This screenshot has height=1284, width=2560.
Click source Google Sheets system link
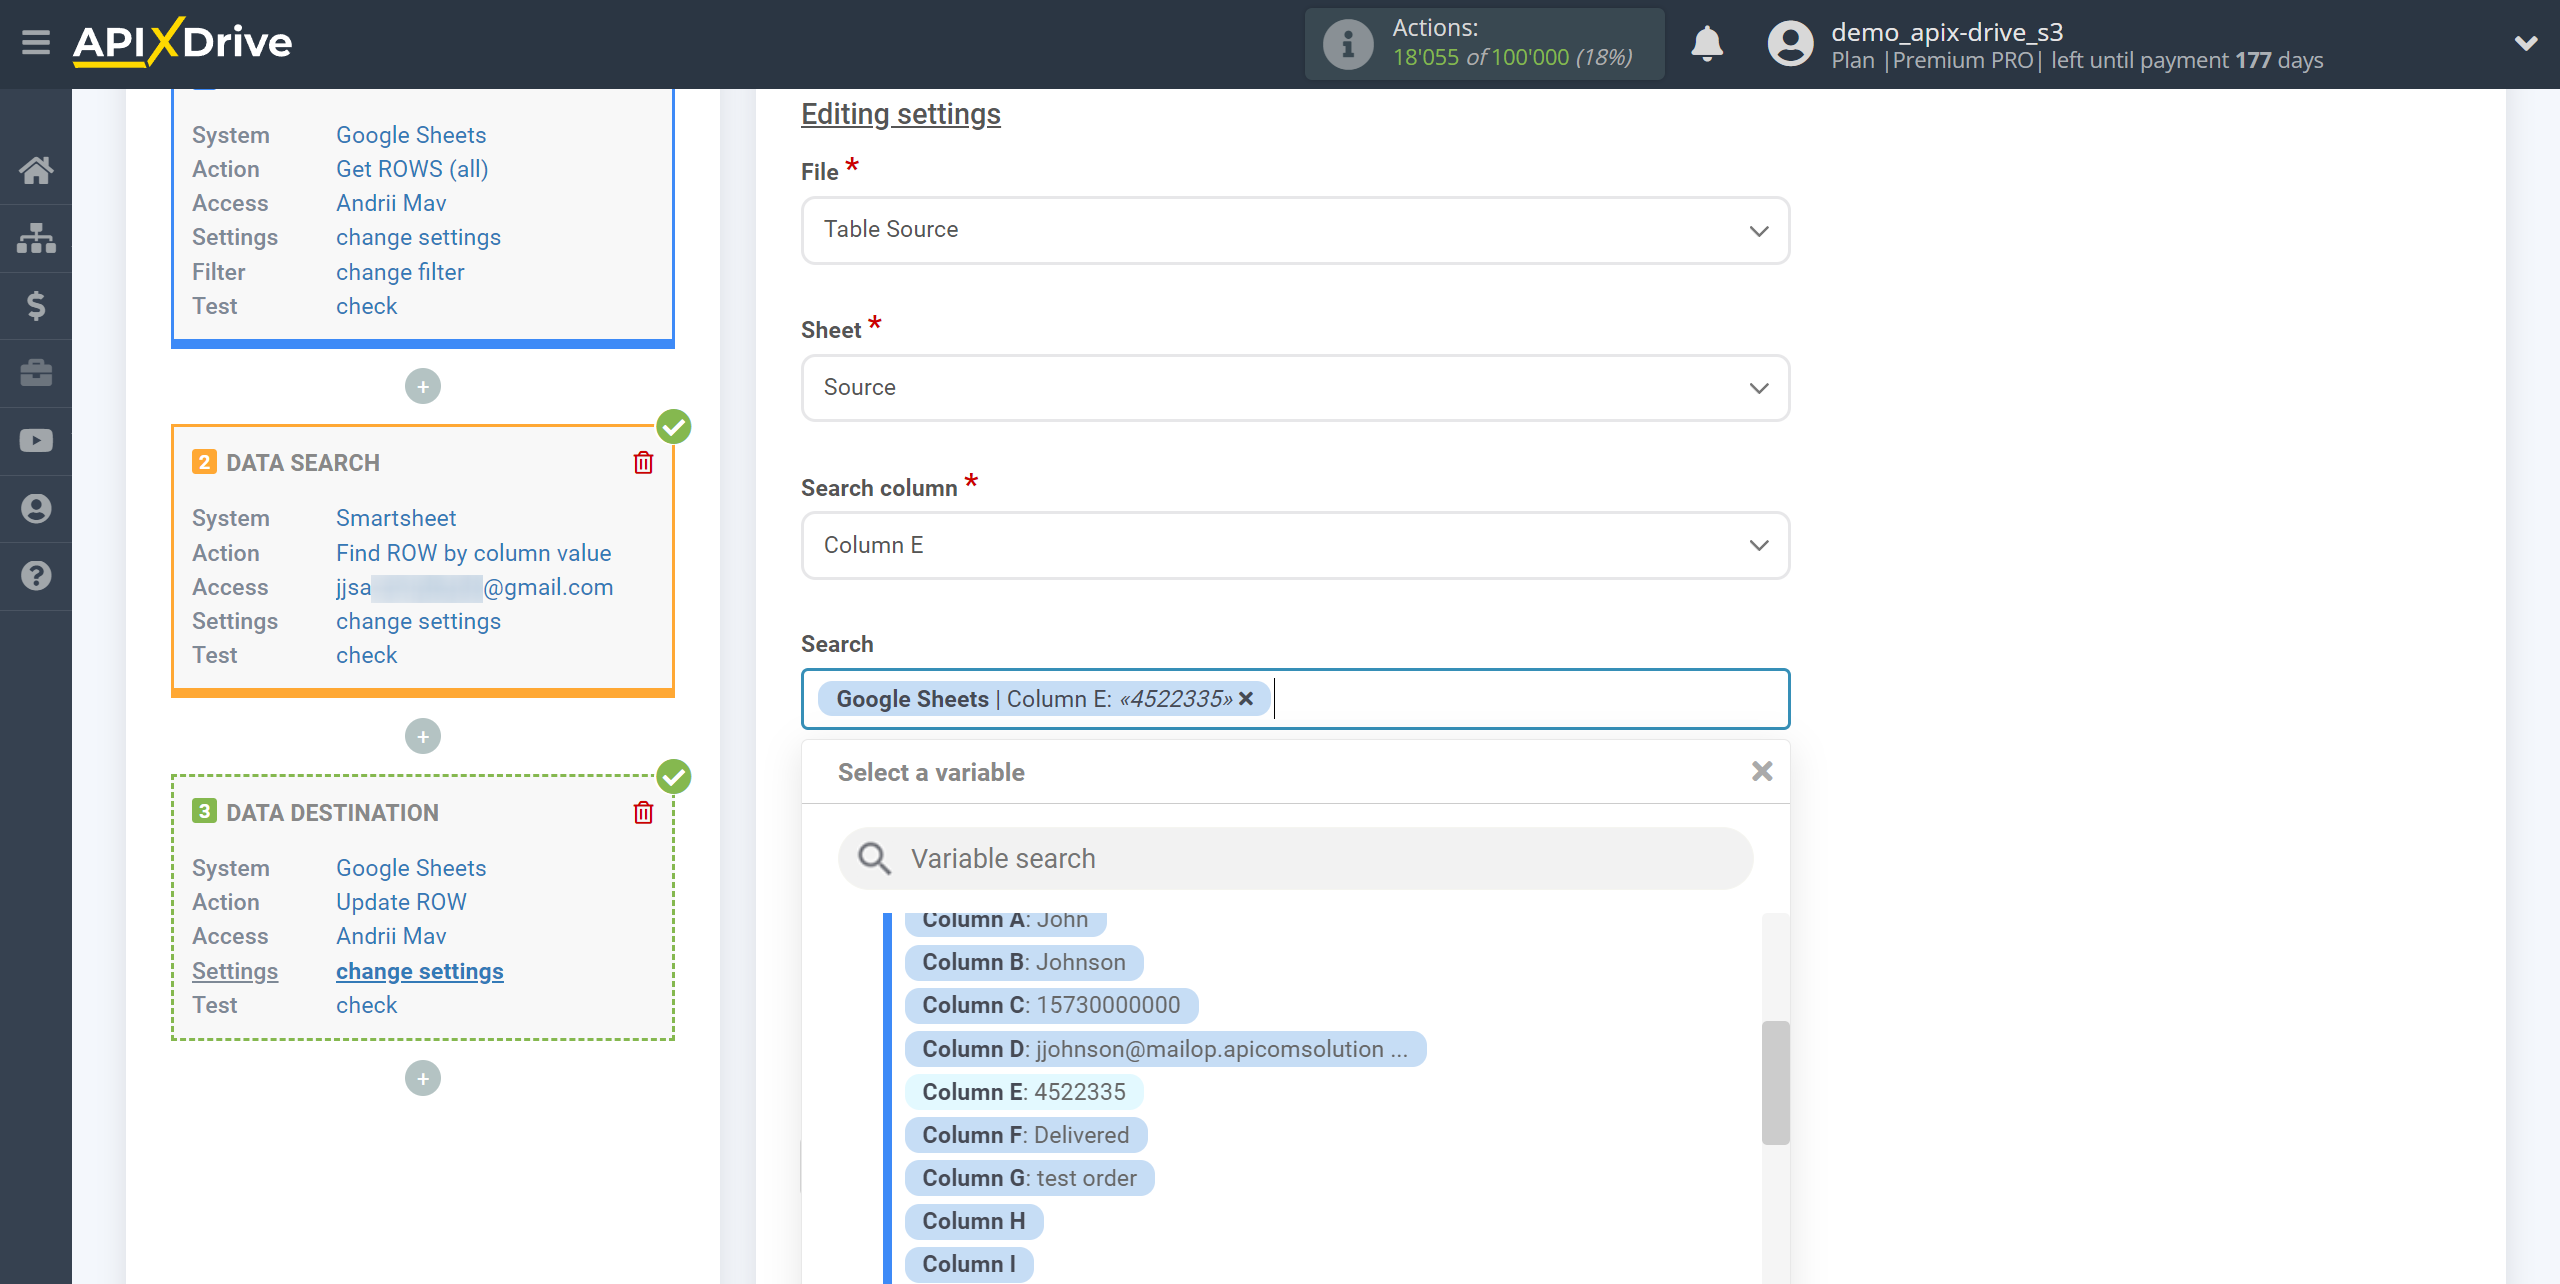click(x=411, y=135)
